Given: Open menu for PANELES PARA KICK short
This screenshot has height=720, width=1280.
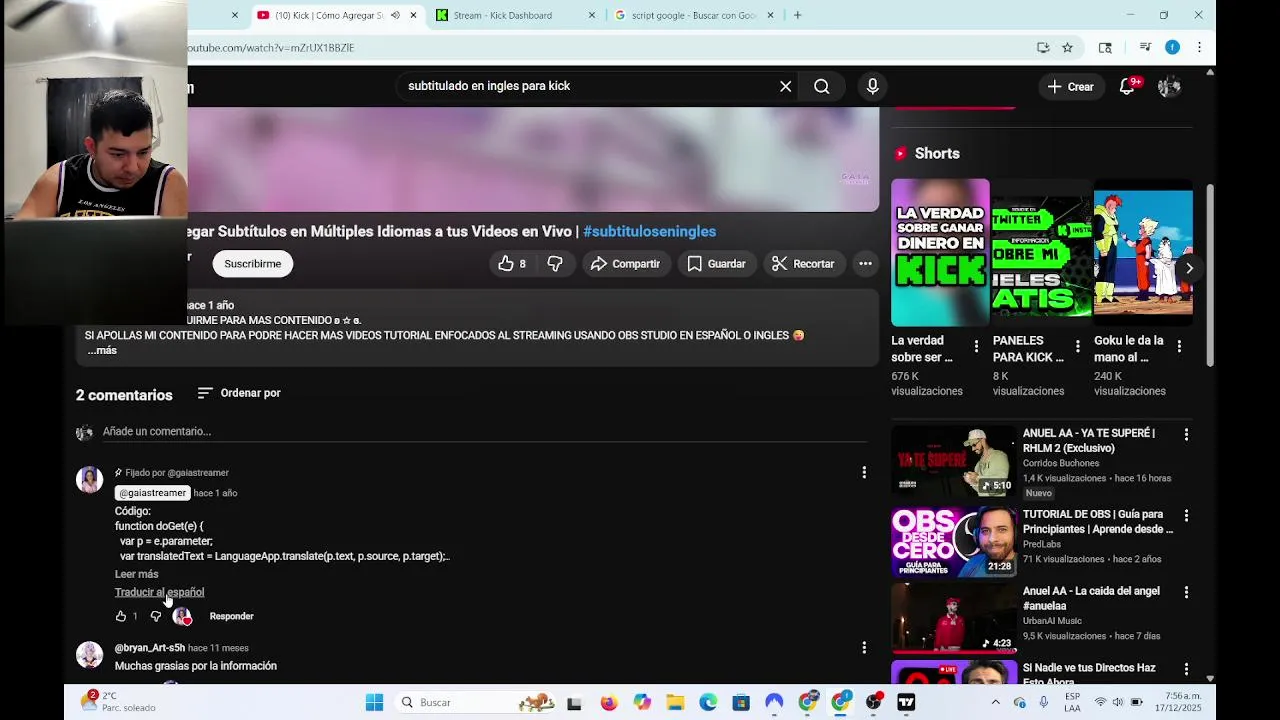Looking at the screenshot, I should pos(1077,347).
